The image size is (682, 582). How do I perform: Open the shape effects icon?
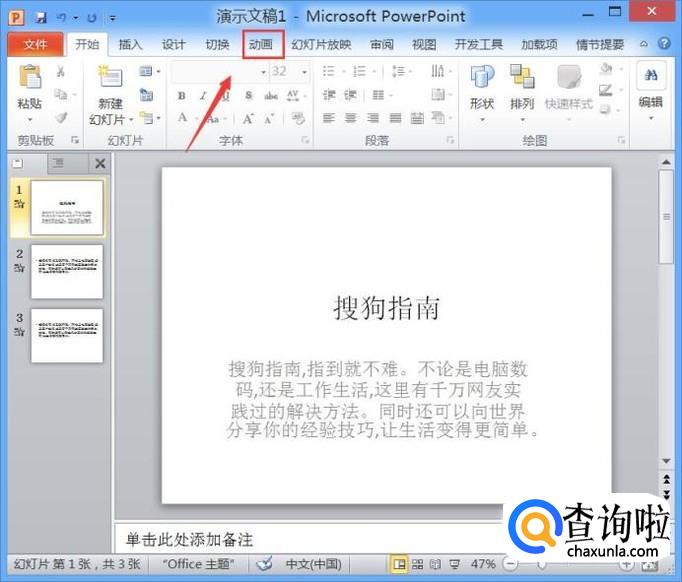click(x=605, y=109)
